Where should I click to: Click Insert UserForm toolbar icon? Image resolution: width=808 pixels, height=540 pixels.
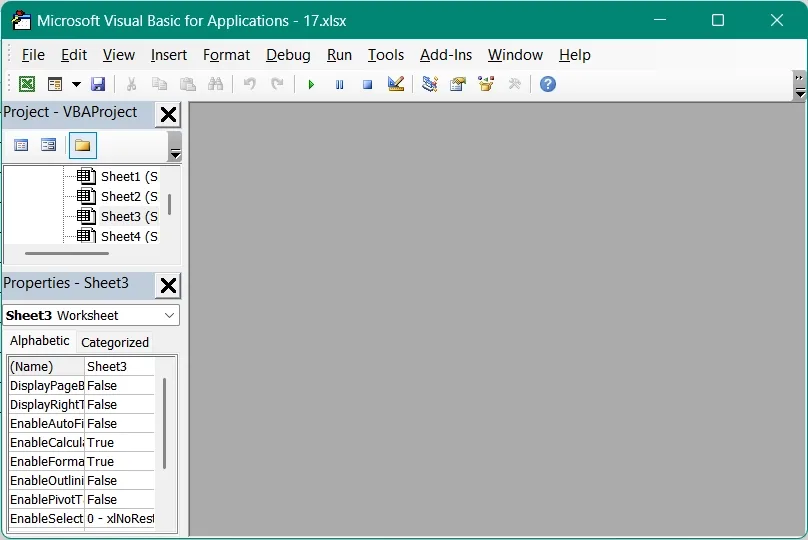click(x=55, y=84)
